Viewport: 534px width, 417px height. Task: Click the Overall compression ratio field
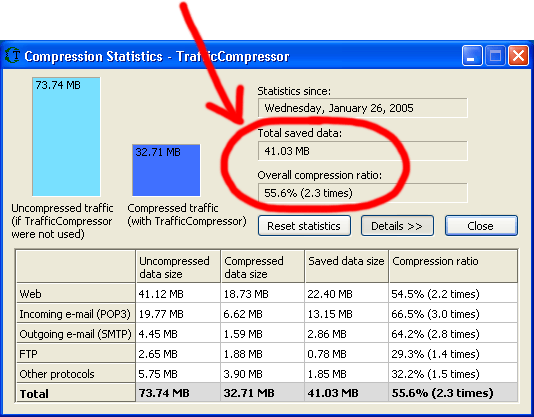coord(363,193)
